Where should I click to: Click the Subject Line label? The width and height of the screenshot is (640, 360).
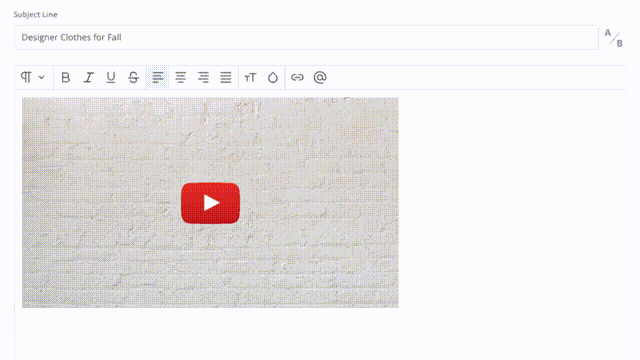(36, 15)
